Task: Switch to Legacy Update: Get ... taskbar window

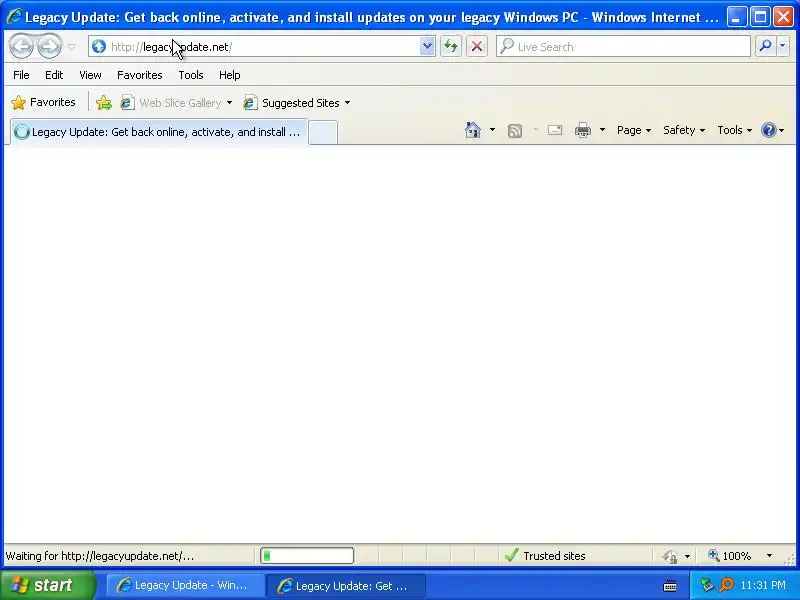Action: click(x=345, y=586)
